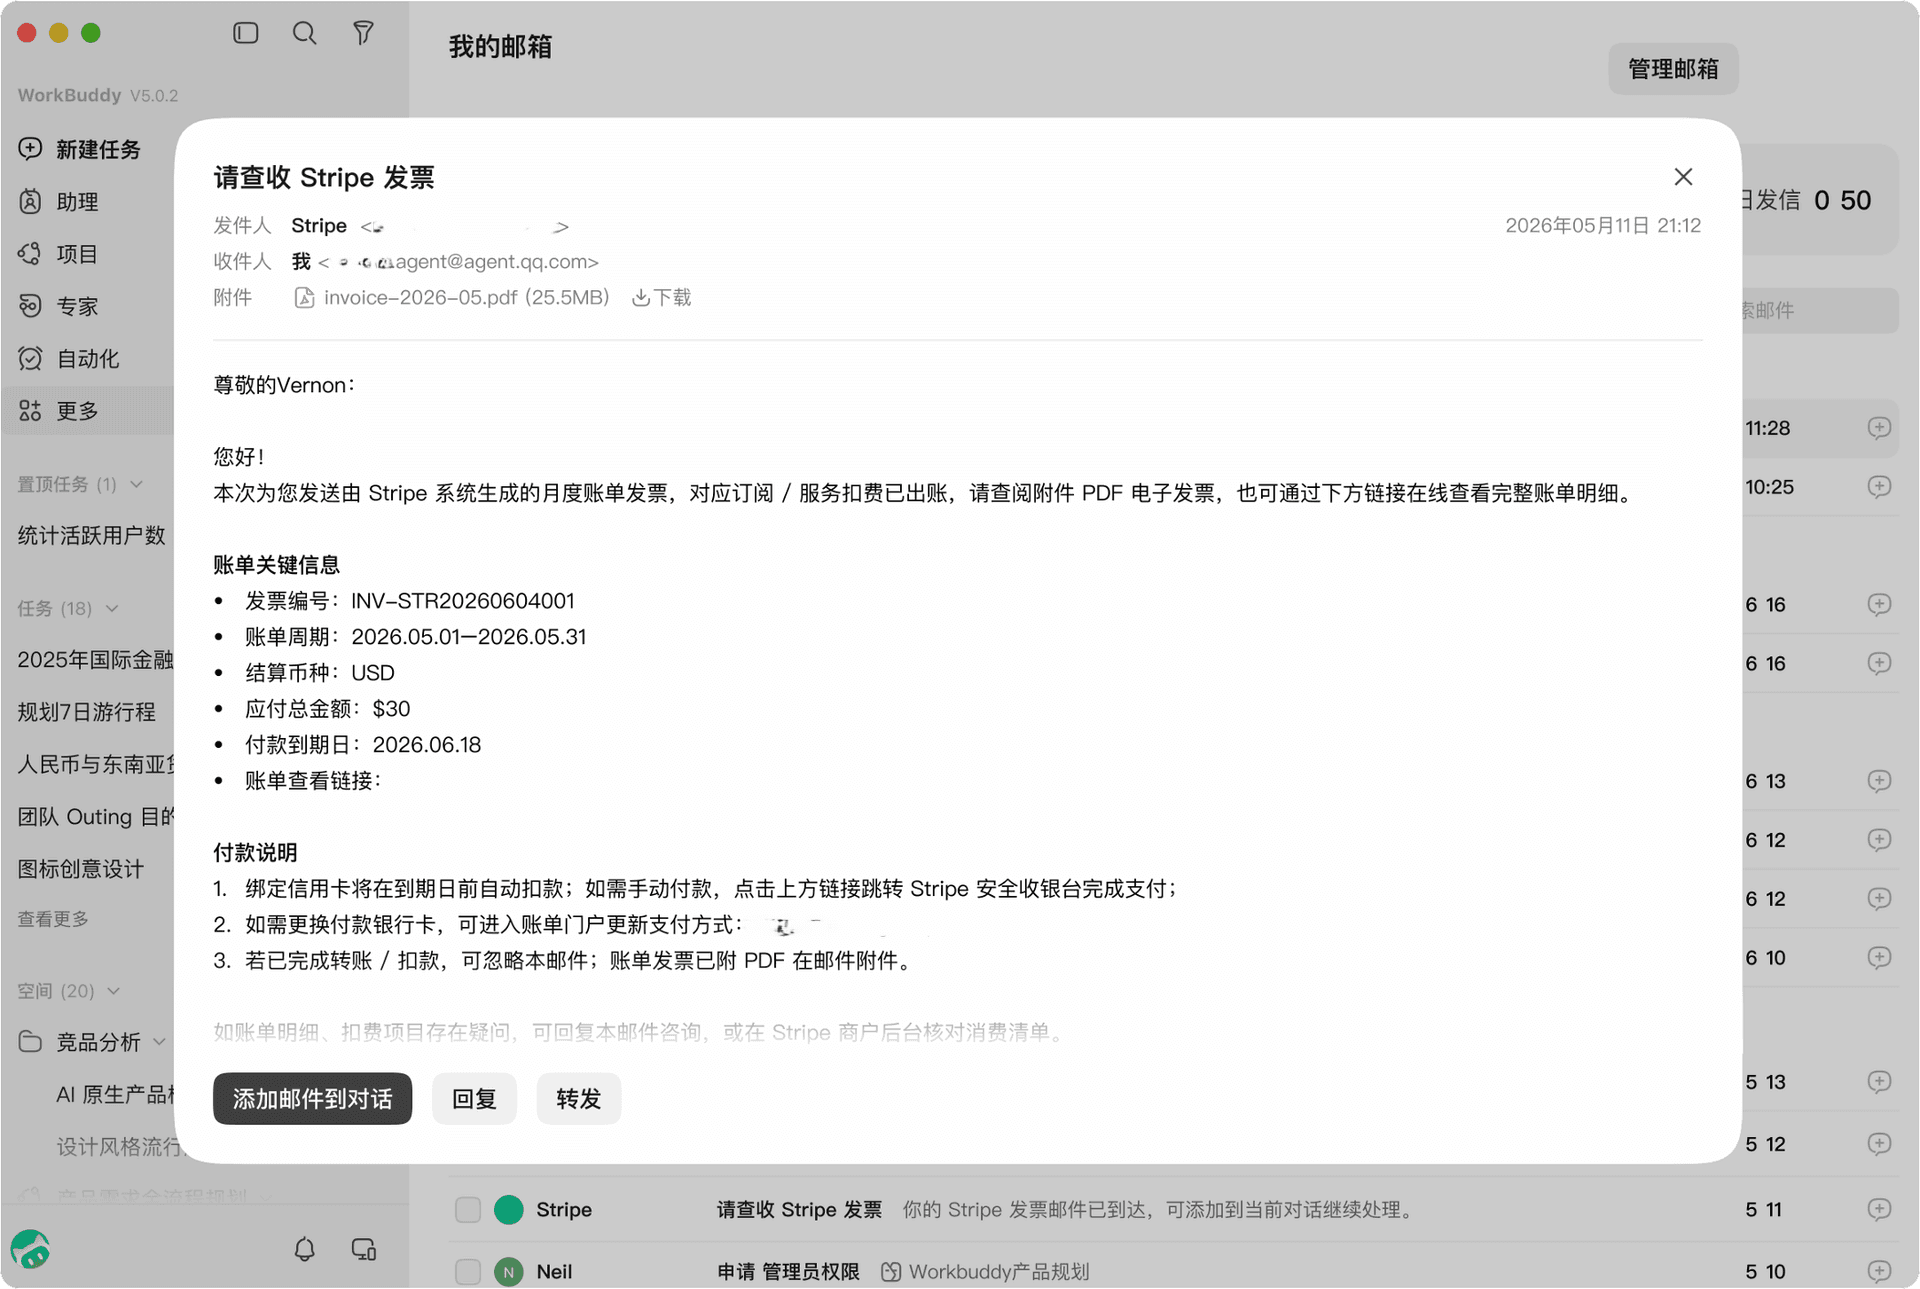Click the 回复 reply button
This screenshot has width=1920, height=1289.
coord(474,1099)
